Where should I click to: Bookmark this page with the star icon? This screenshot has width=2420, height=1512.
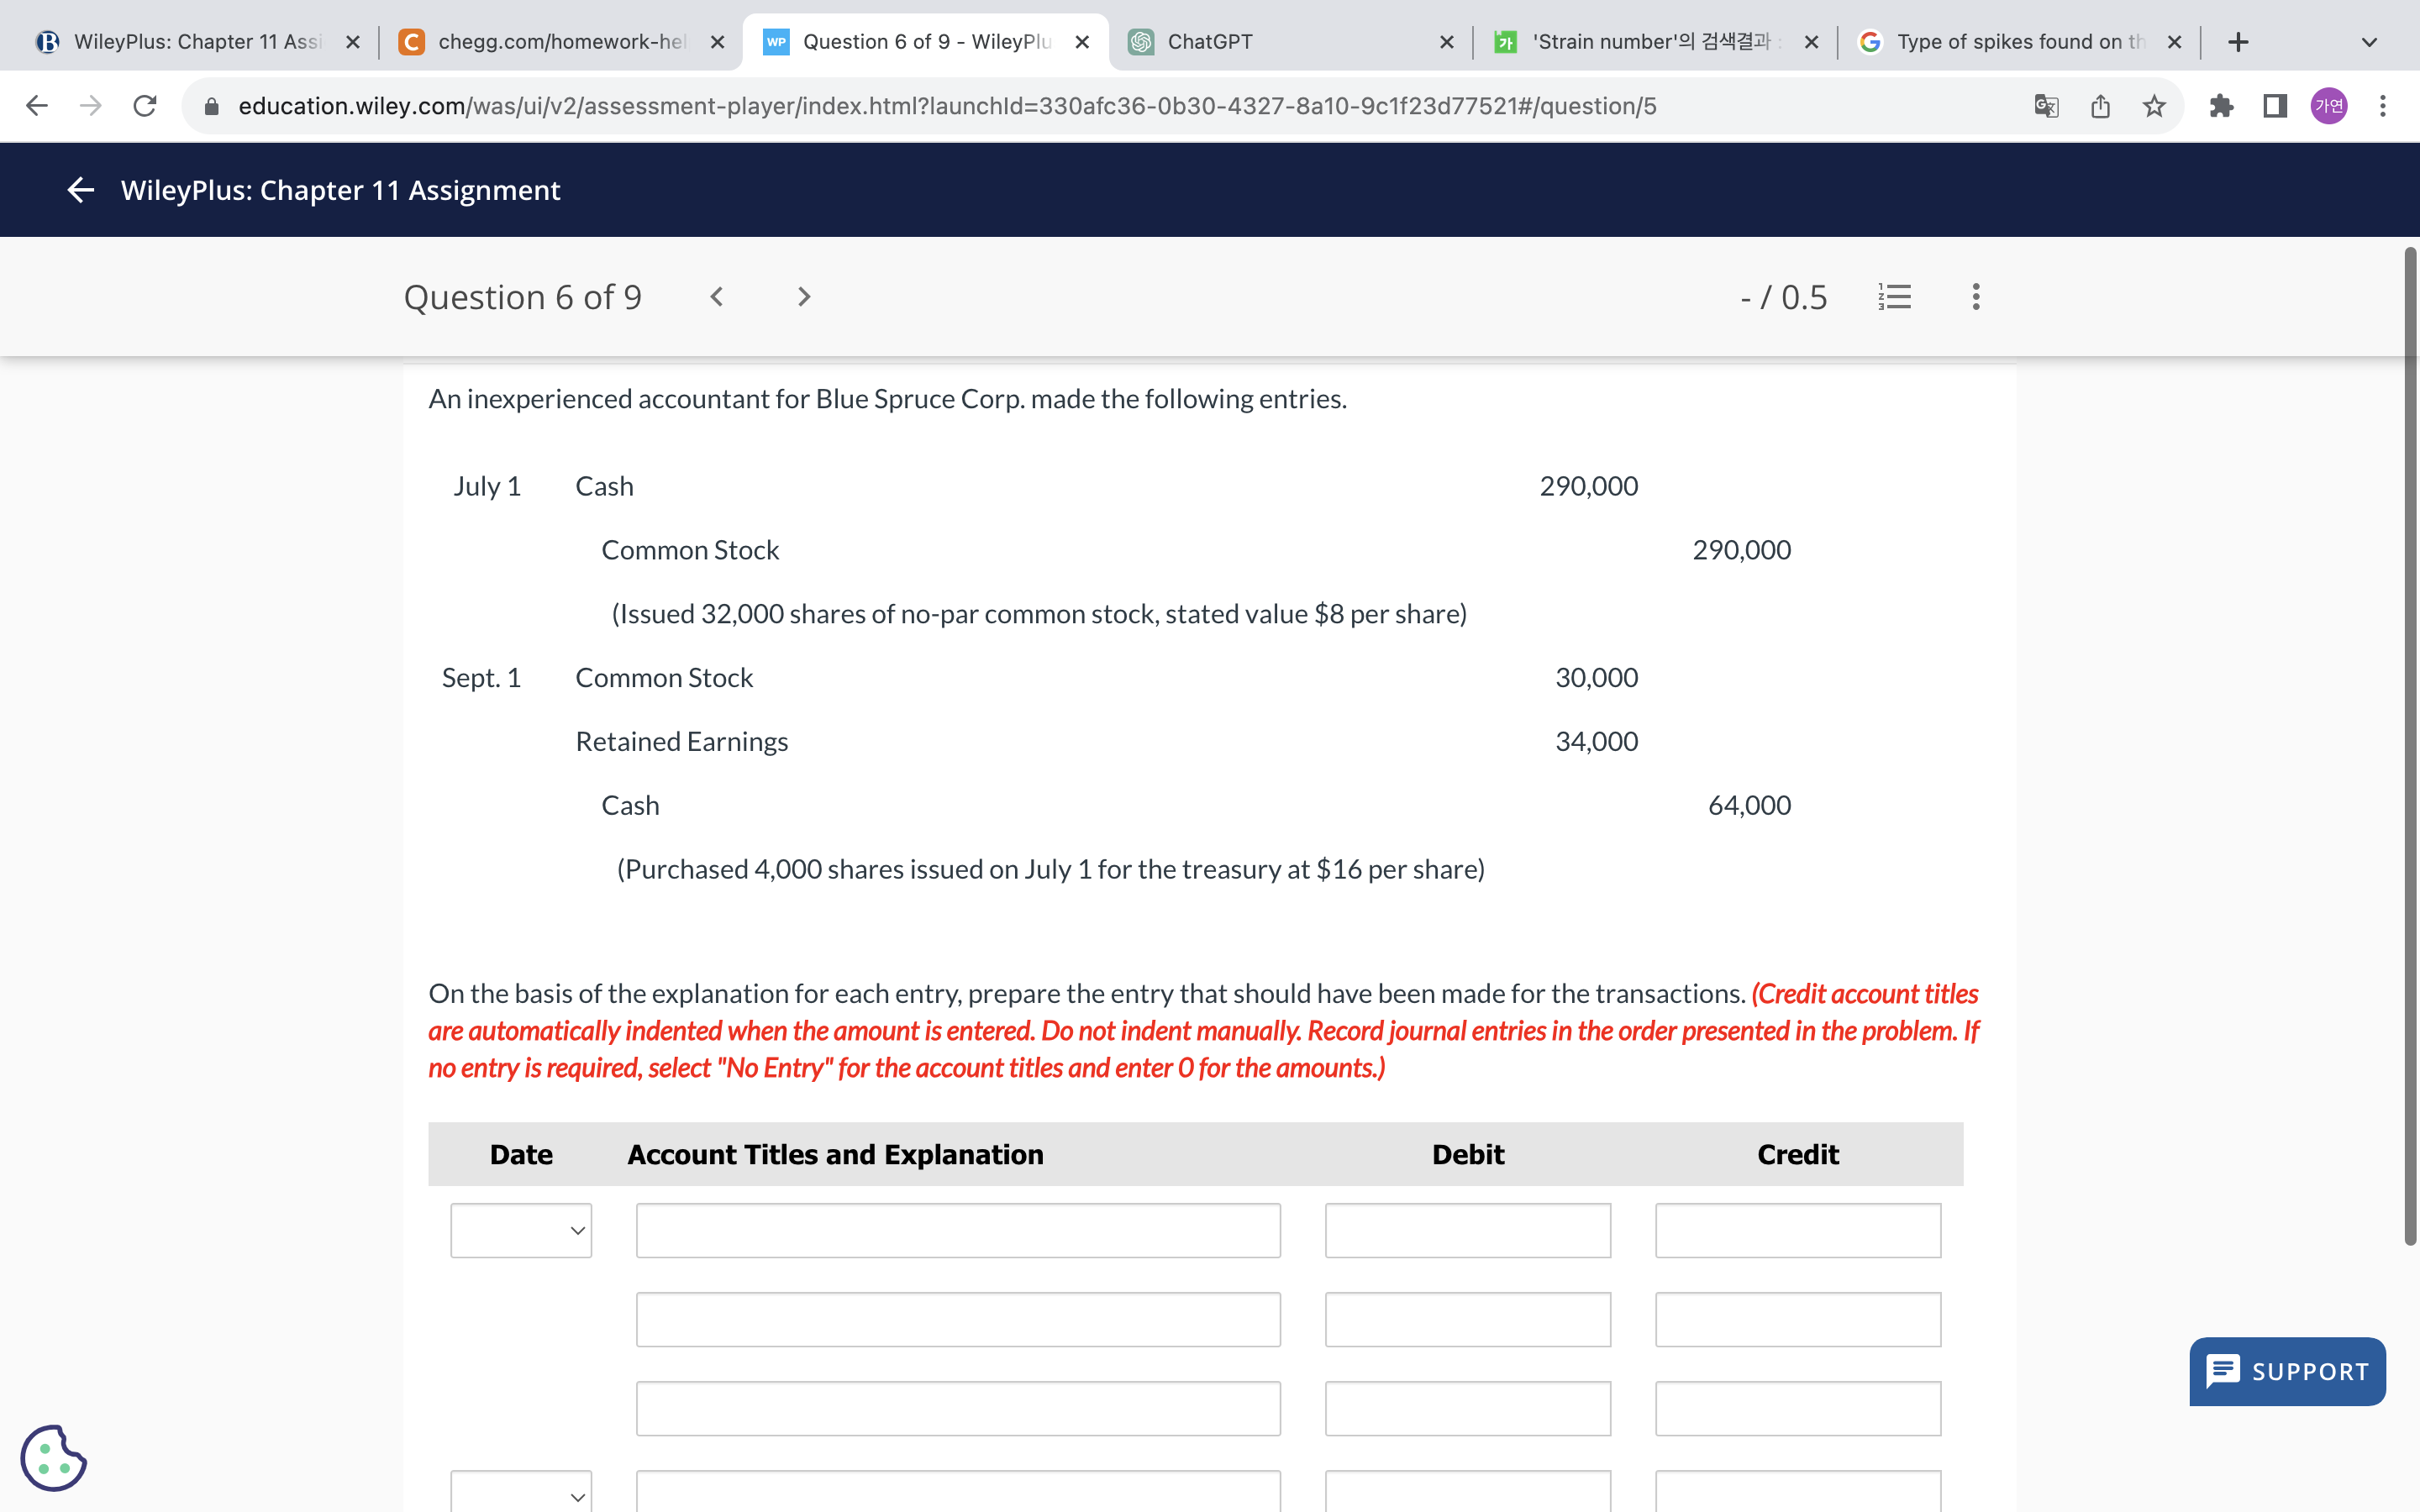[2154, 106]
